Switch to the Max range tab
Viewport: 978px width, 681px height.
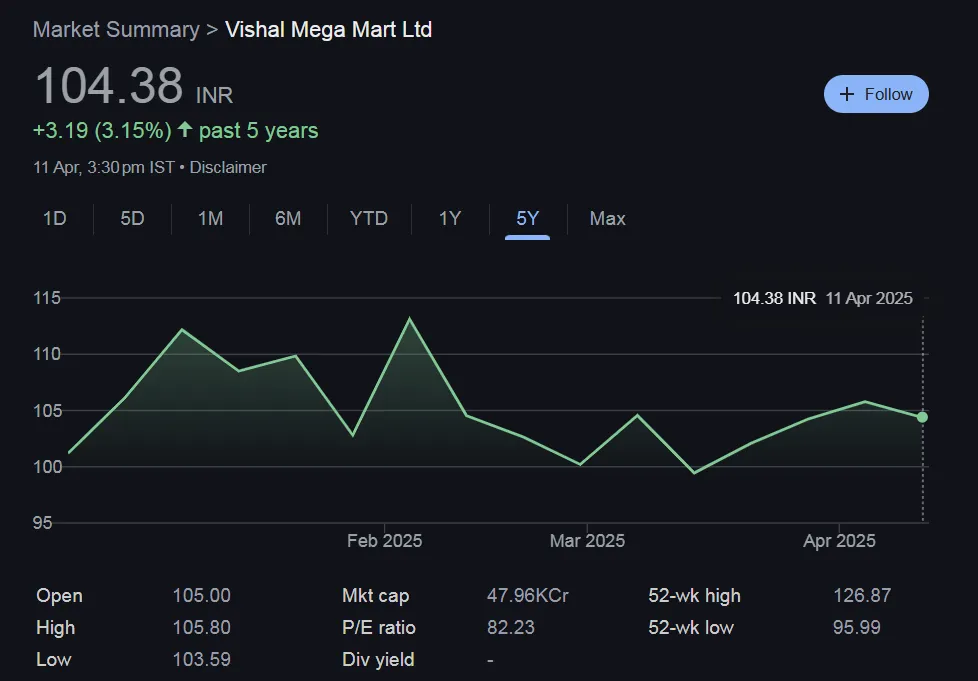(608, 218)
